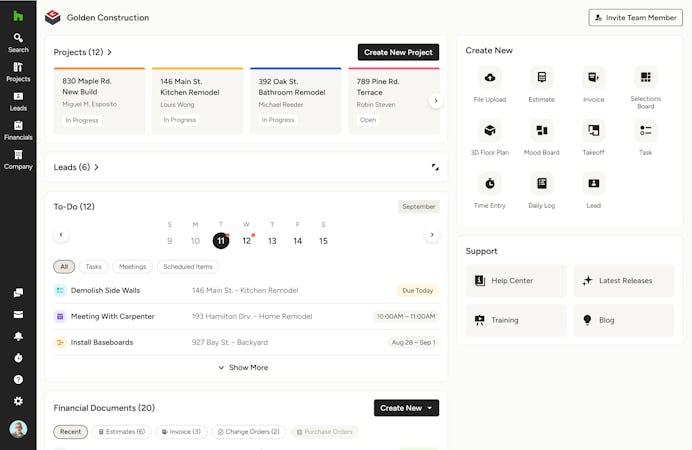The height and width of the screenshot is (450, 692).
Task: Open the timer icon in sidebar
Action: point(18,358)
